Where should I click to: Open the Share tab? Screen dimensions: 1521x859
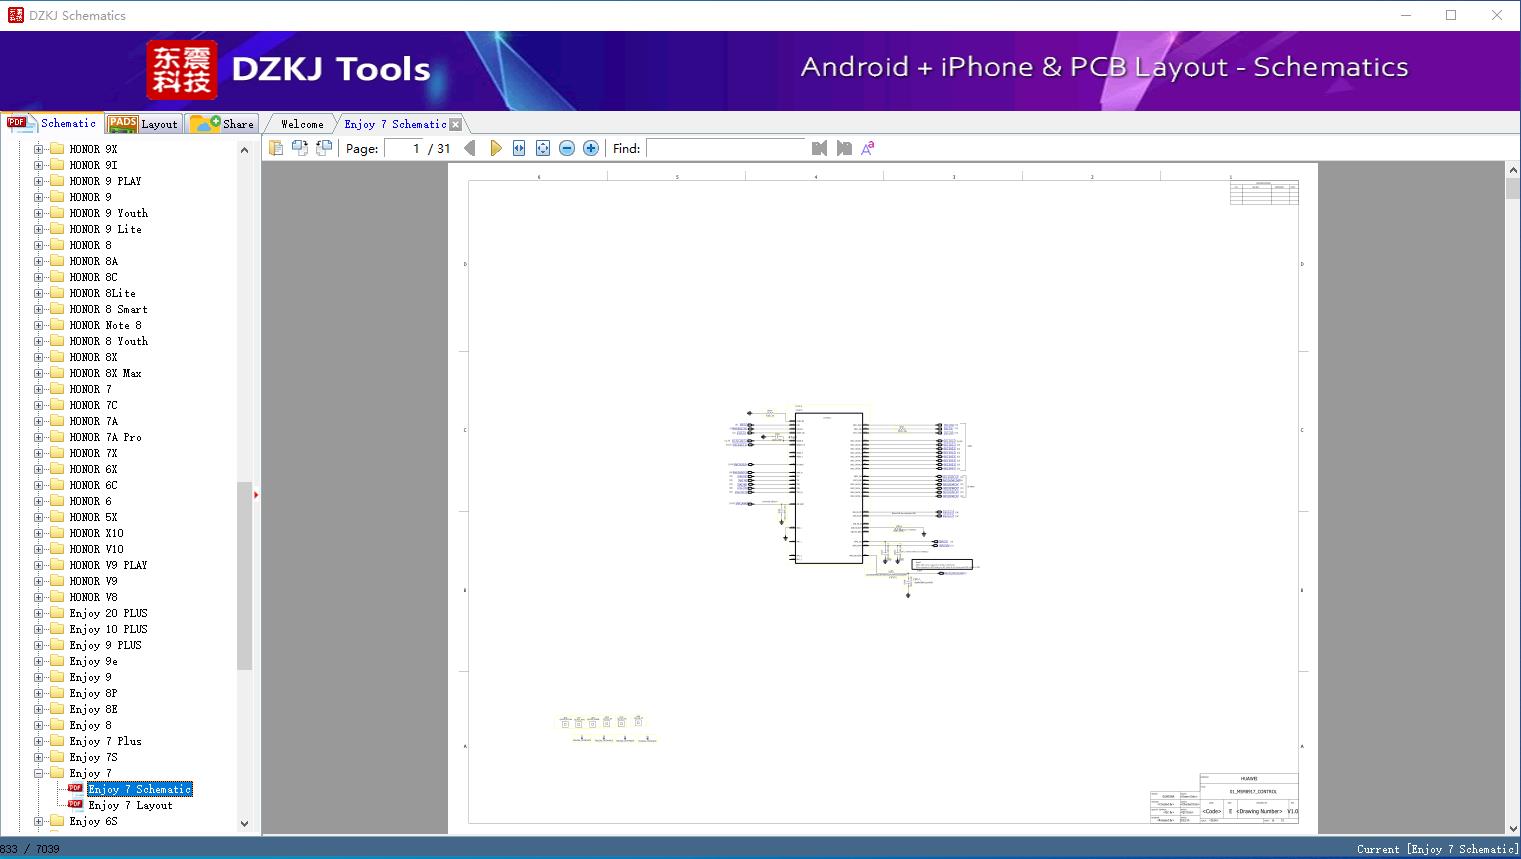pos(222,124)
